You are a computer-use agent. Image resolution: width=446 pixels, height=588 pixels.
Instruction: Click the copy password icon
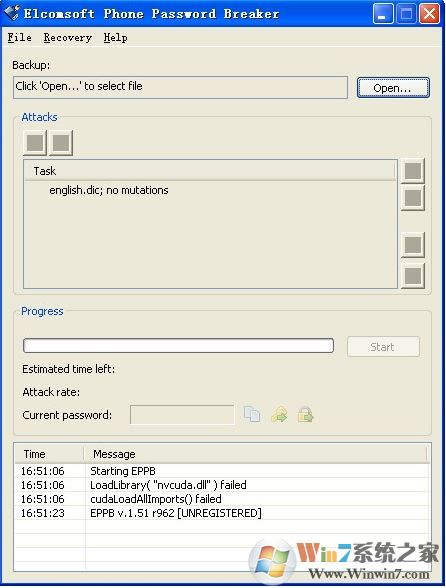pyautogui.click(x=252, y=414)
